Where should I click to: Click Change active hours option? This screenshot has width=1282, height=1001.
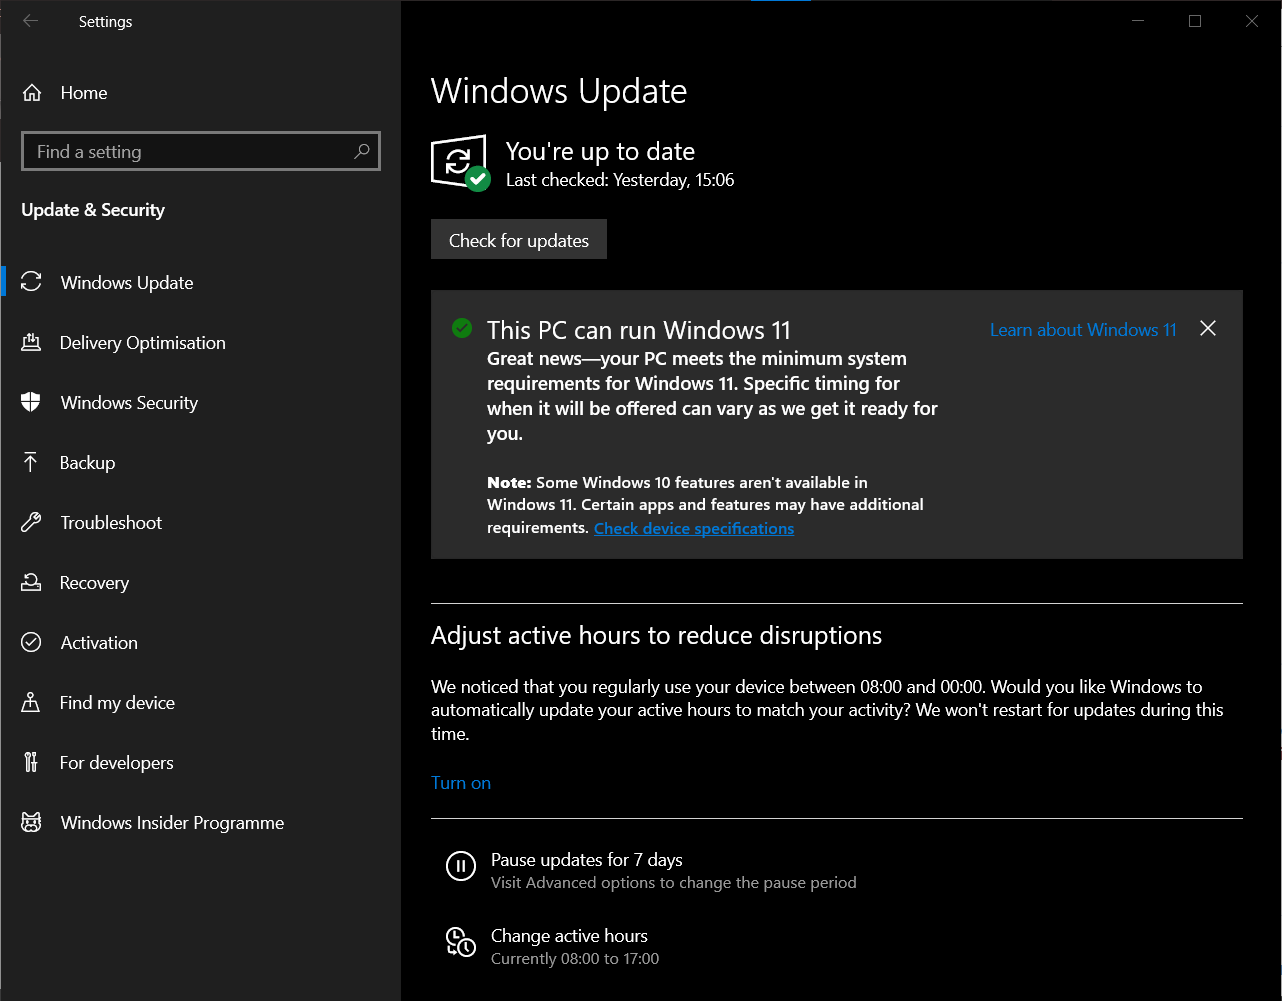tap(569, 936)
